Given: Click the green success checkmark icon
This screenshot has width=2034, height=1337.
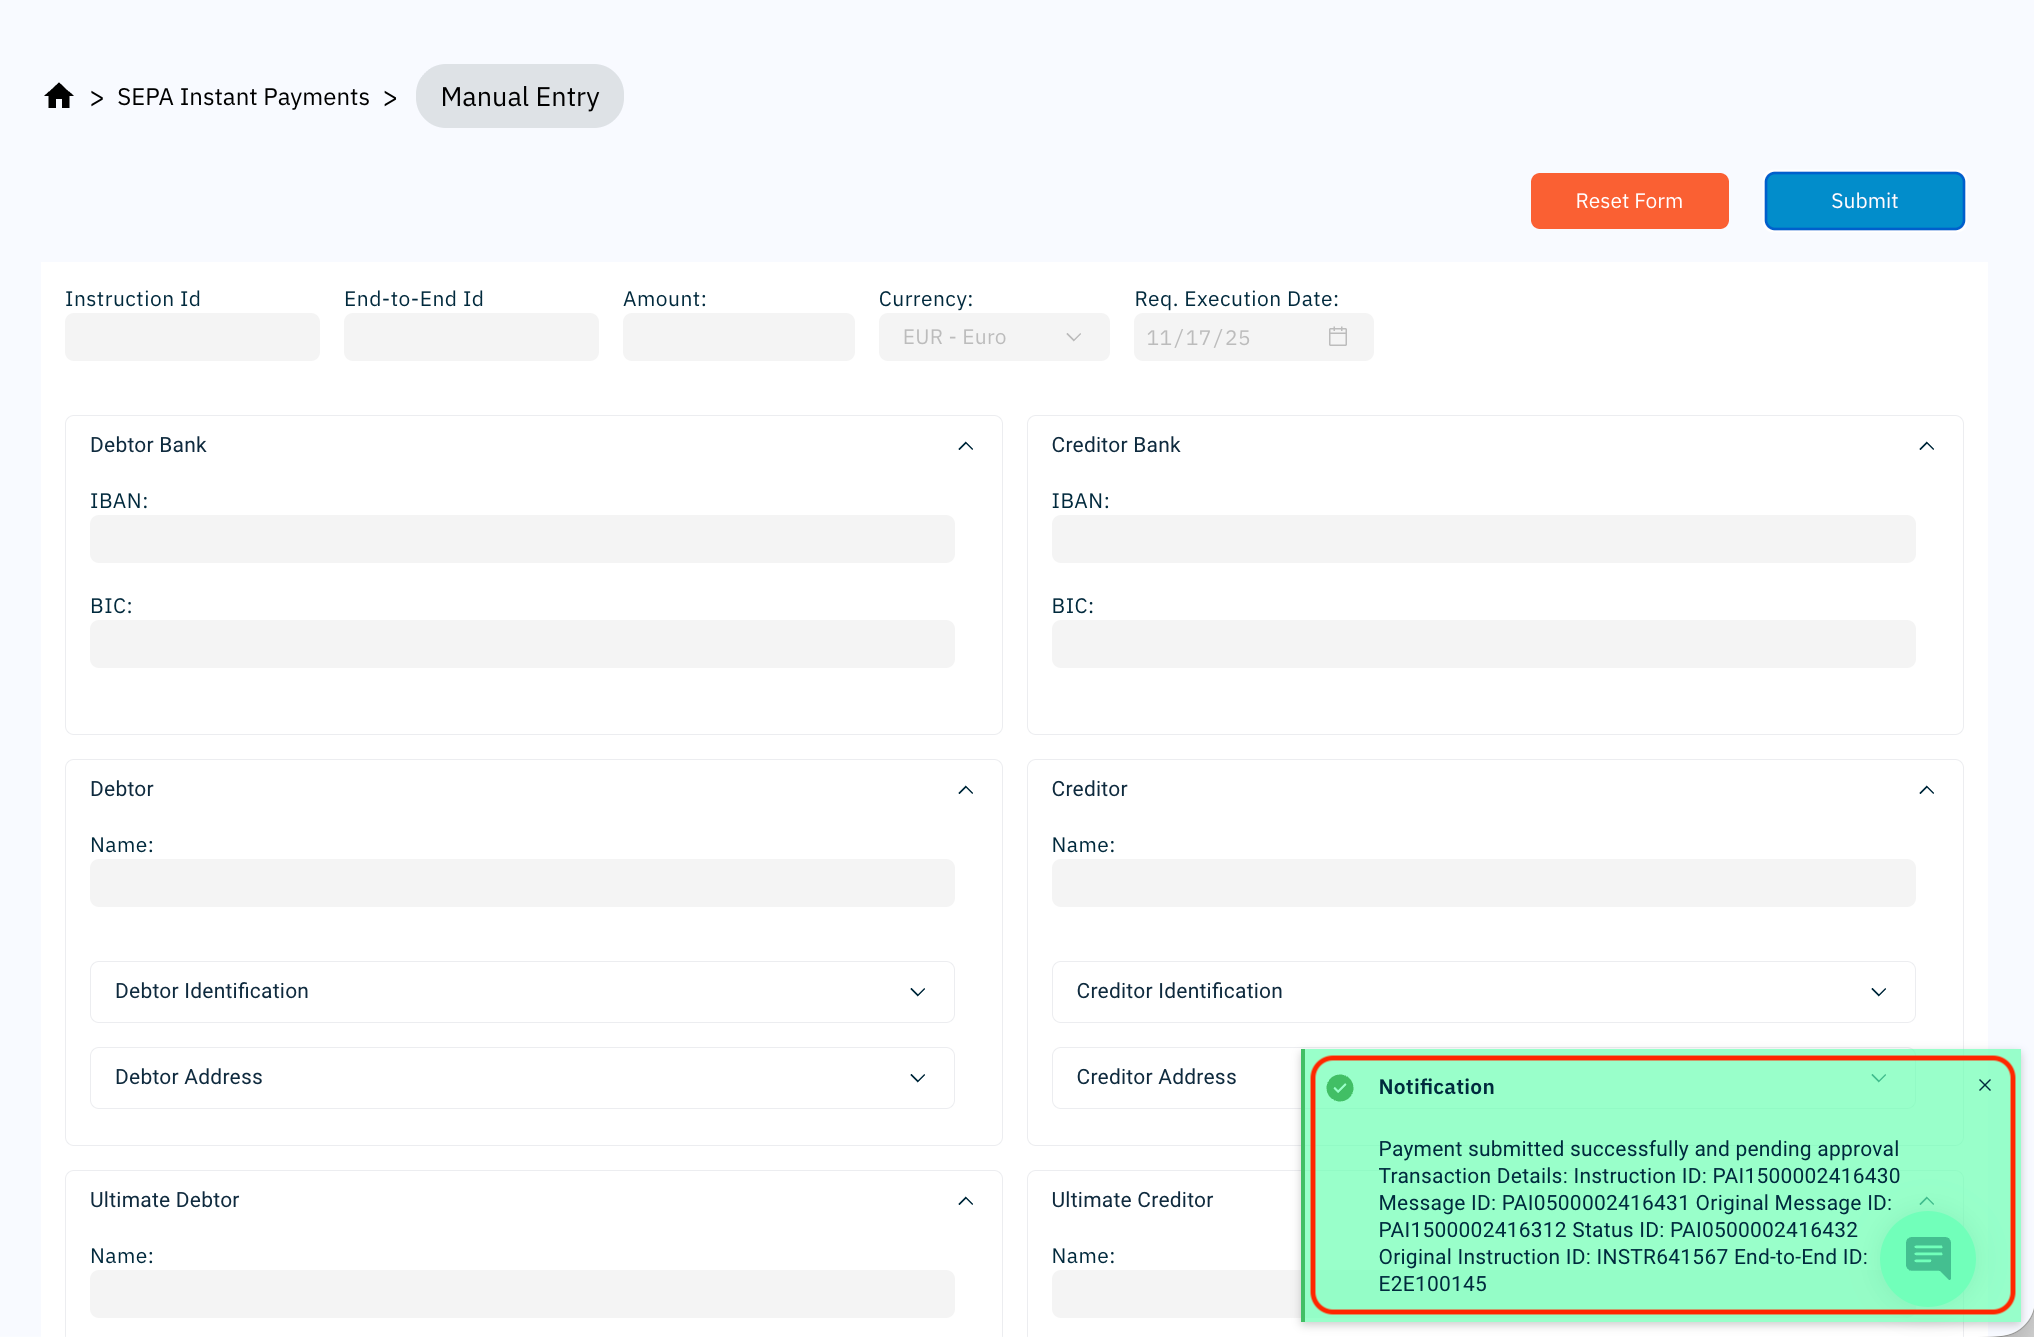Looking at the screenshot, I should pyautogui.click(x=1340, y=1088).
